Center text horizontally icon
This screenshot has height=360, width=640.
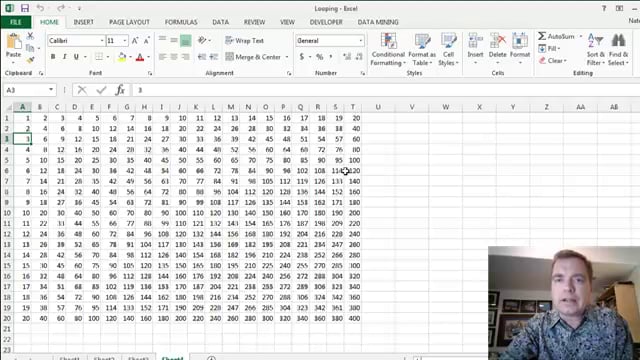point(174,57)
